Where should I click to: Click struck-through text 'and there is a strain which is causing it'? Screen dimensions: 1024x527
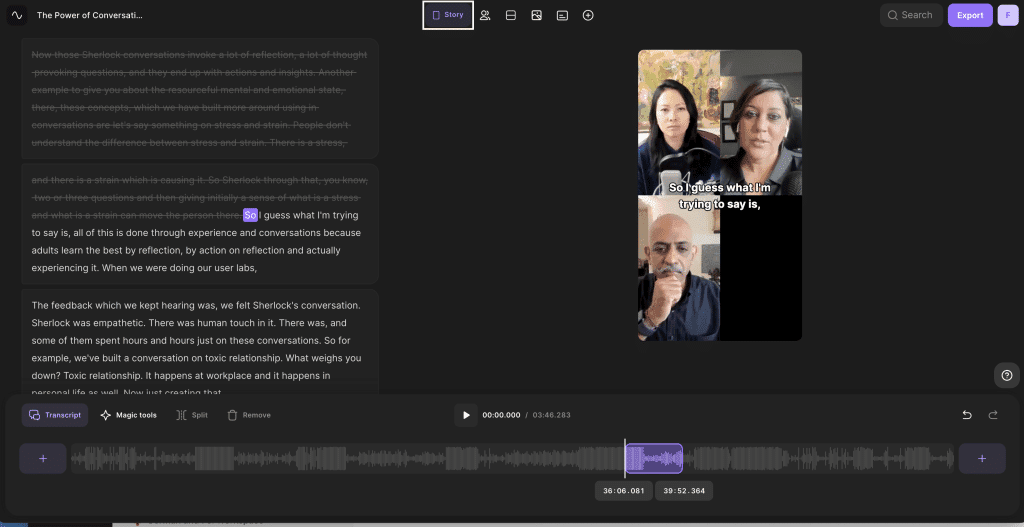pyautogui.click(x=118, y=180)
